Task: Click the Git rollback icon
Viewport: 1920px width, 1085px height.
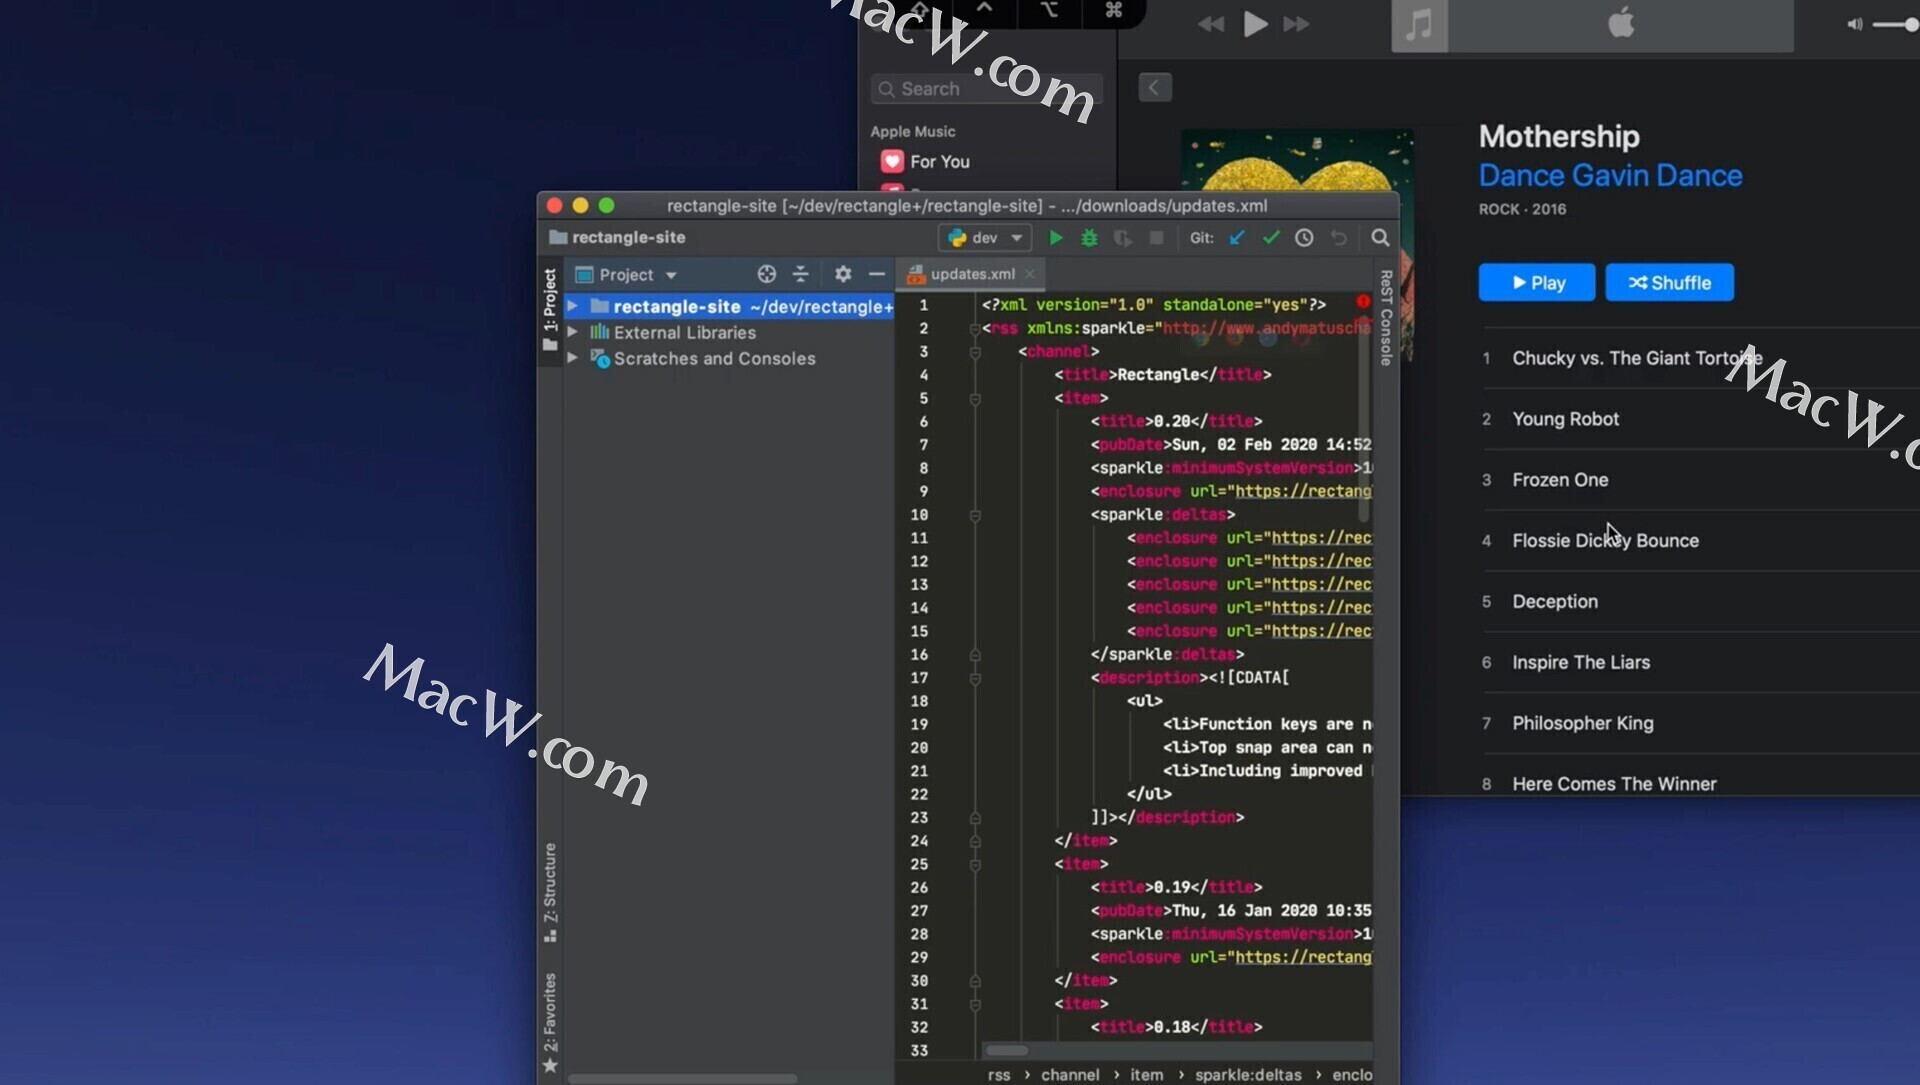Action: pos(1338,238)
